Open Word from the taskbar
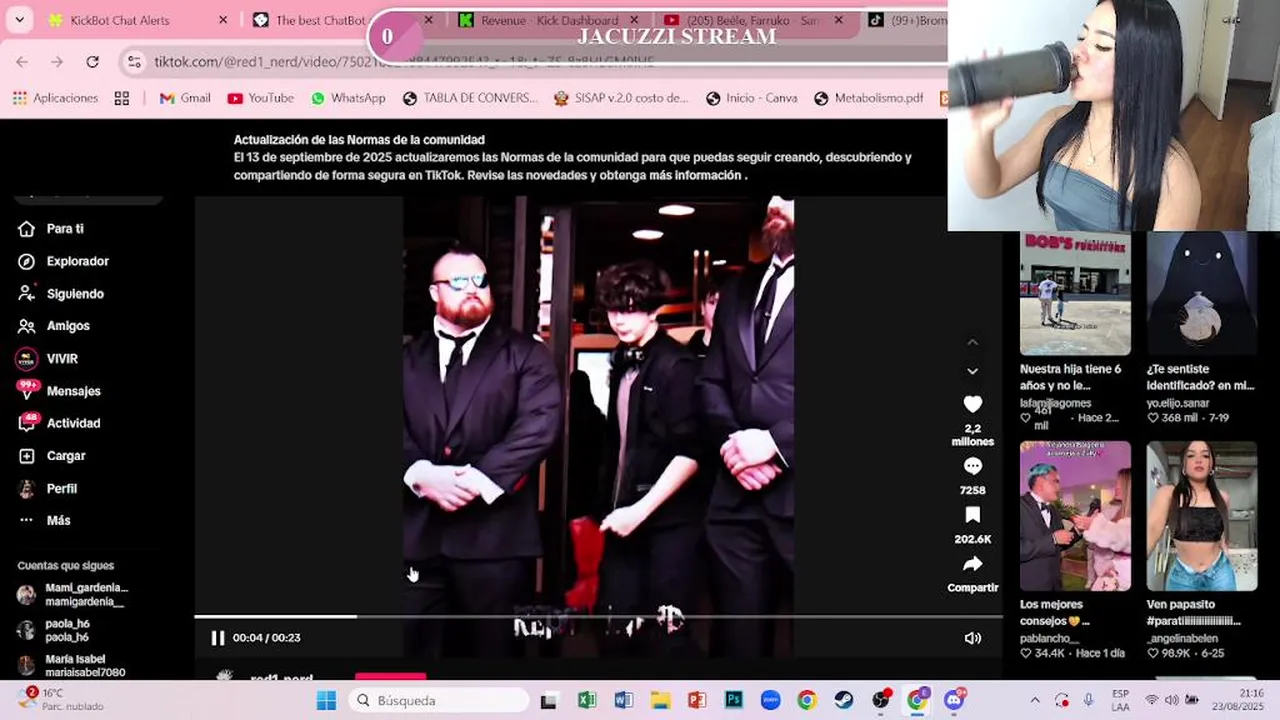1280x720 pixels. (623, 700)
